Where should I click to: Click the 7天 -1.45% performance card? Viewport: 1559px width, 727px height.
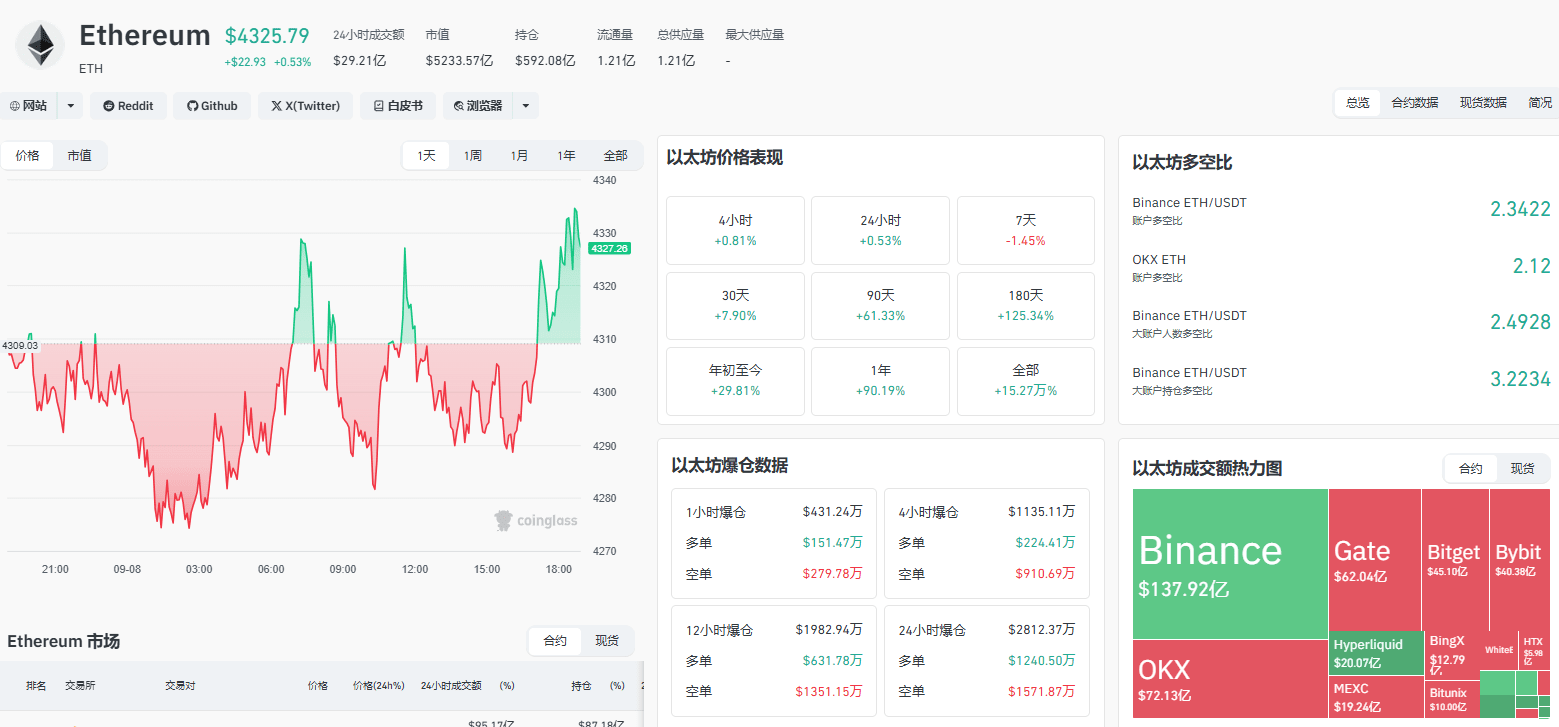(1025, 230)
